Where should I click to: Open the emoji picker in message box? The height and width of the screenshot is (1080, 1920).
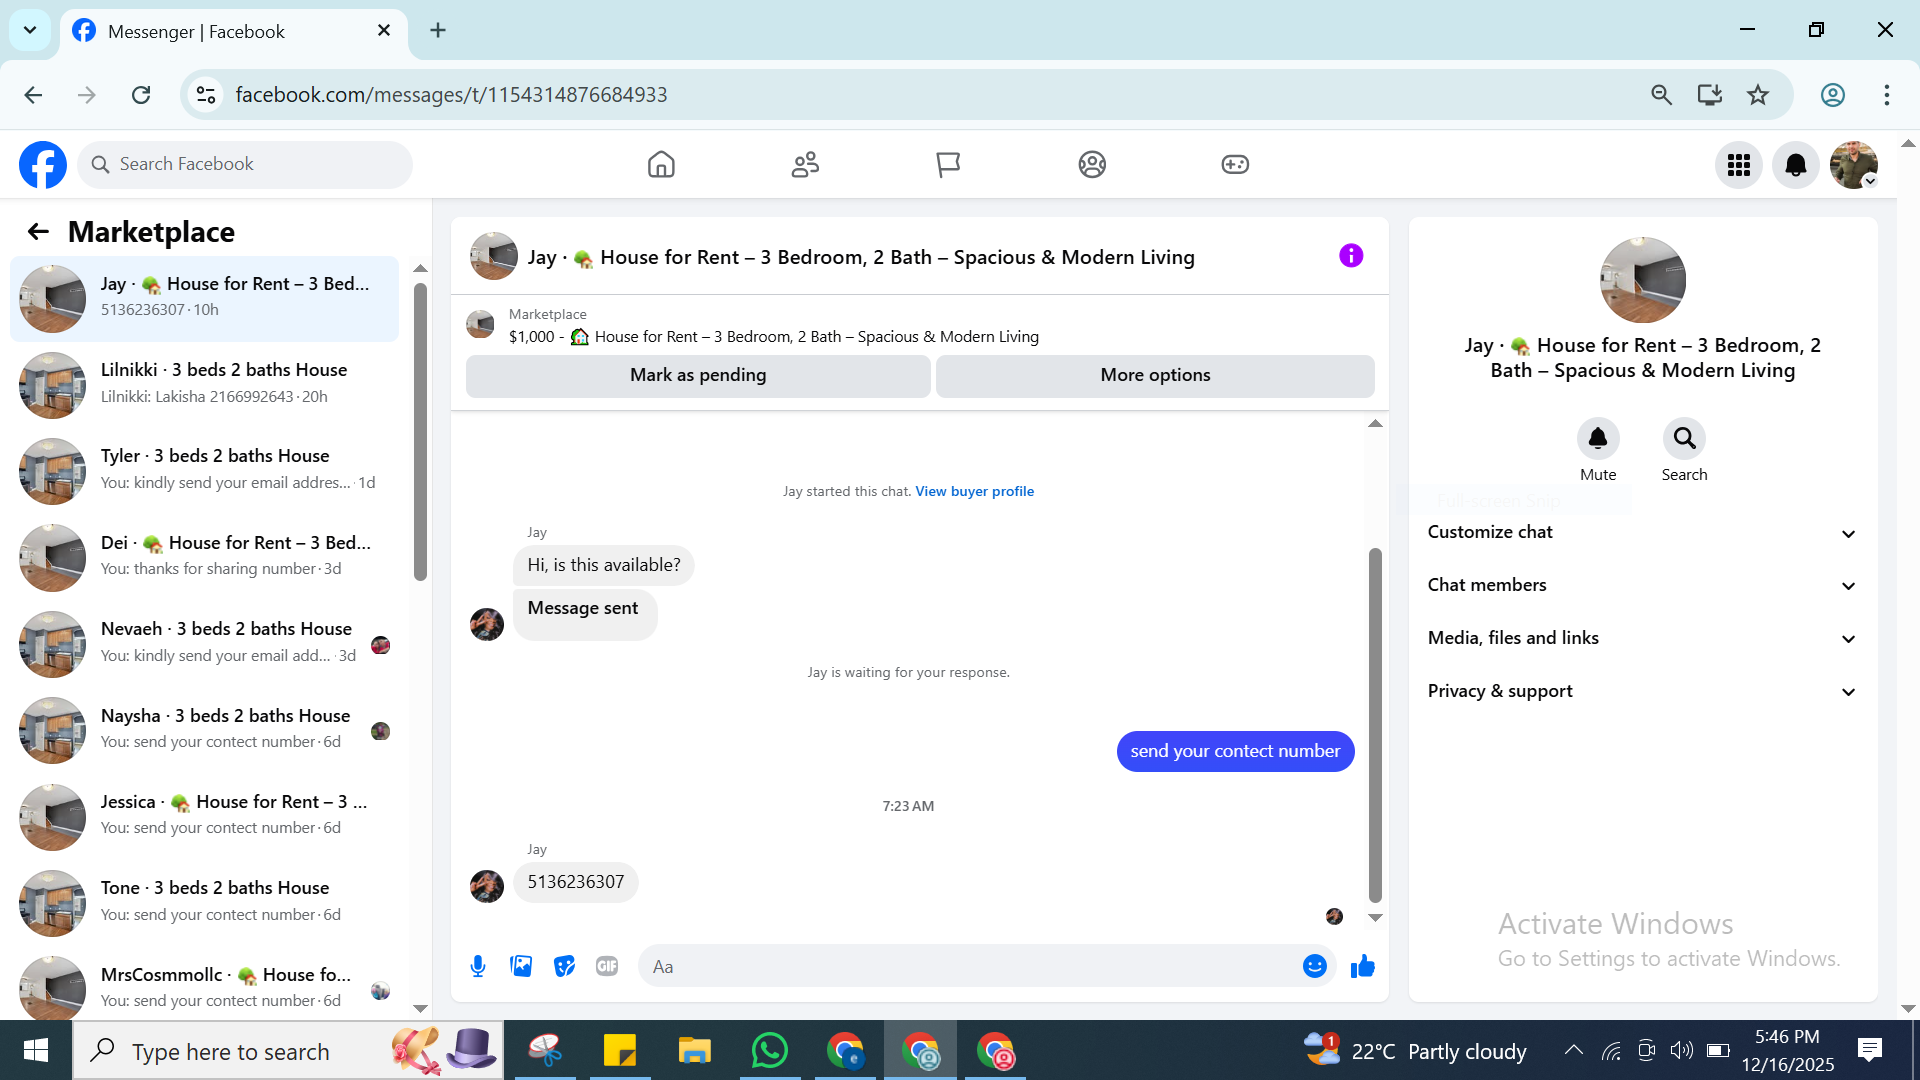pyautogui.click(x=1315, y=966)
